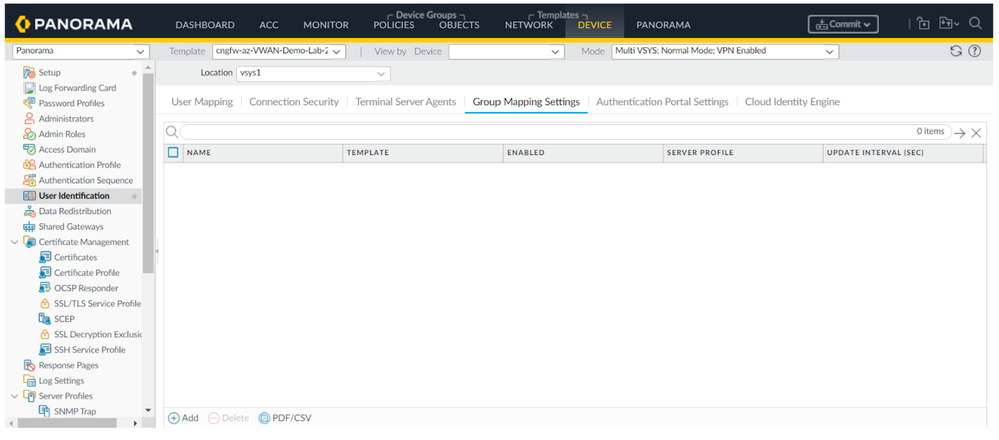The image size is (999, 440).
Task: Switch to the User Mapping tab
Action: 202,102
